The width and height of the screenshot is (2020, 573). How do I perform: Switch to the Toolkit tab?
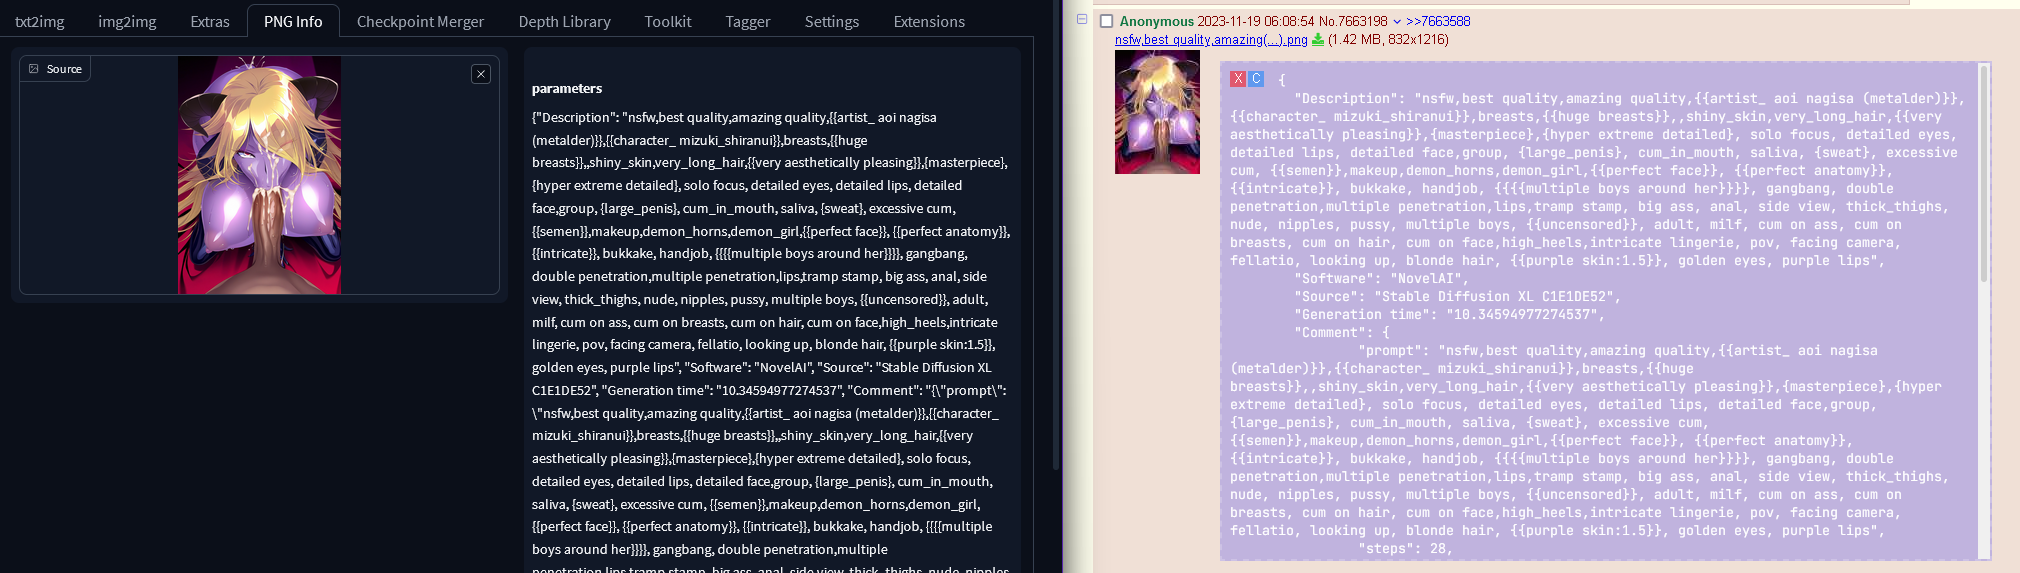(668, 21)
